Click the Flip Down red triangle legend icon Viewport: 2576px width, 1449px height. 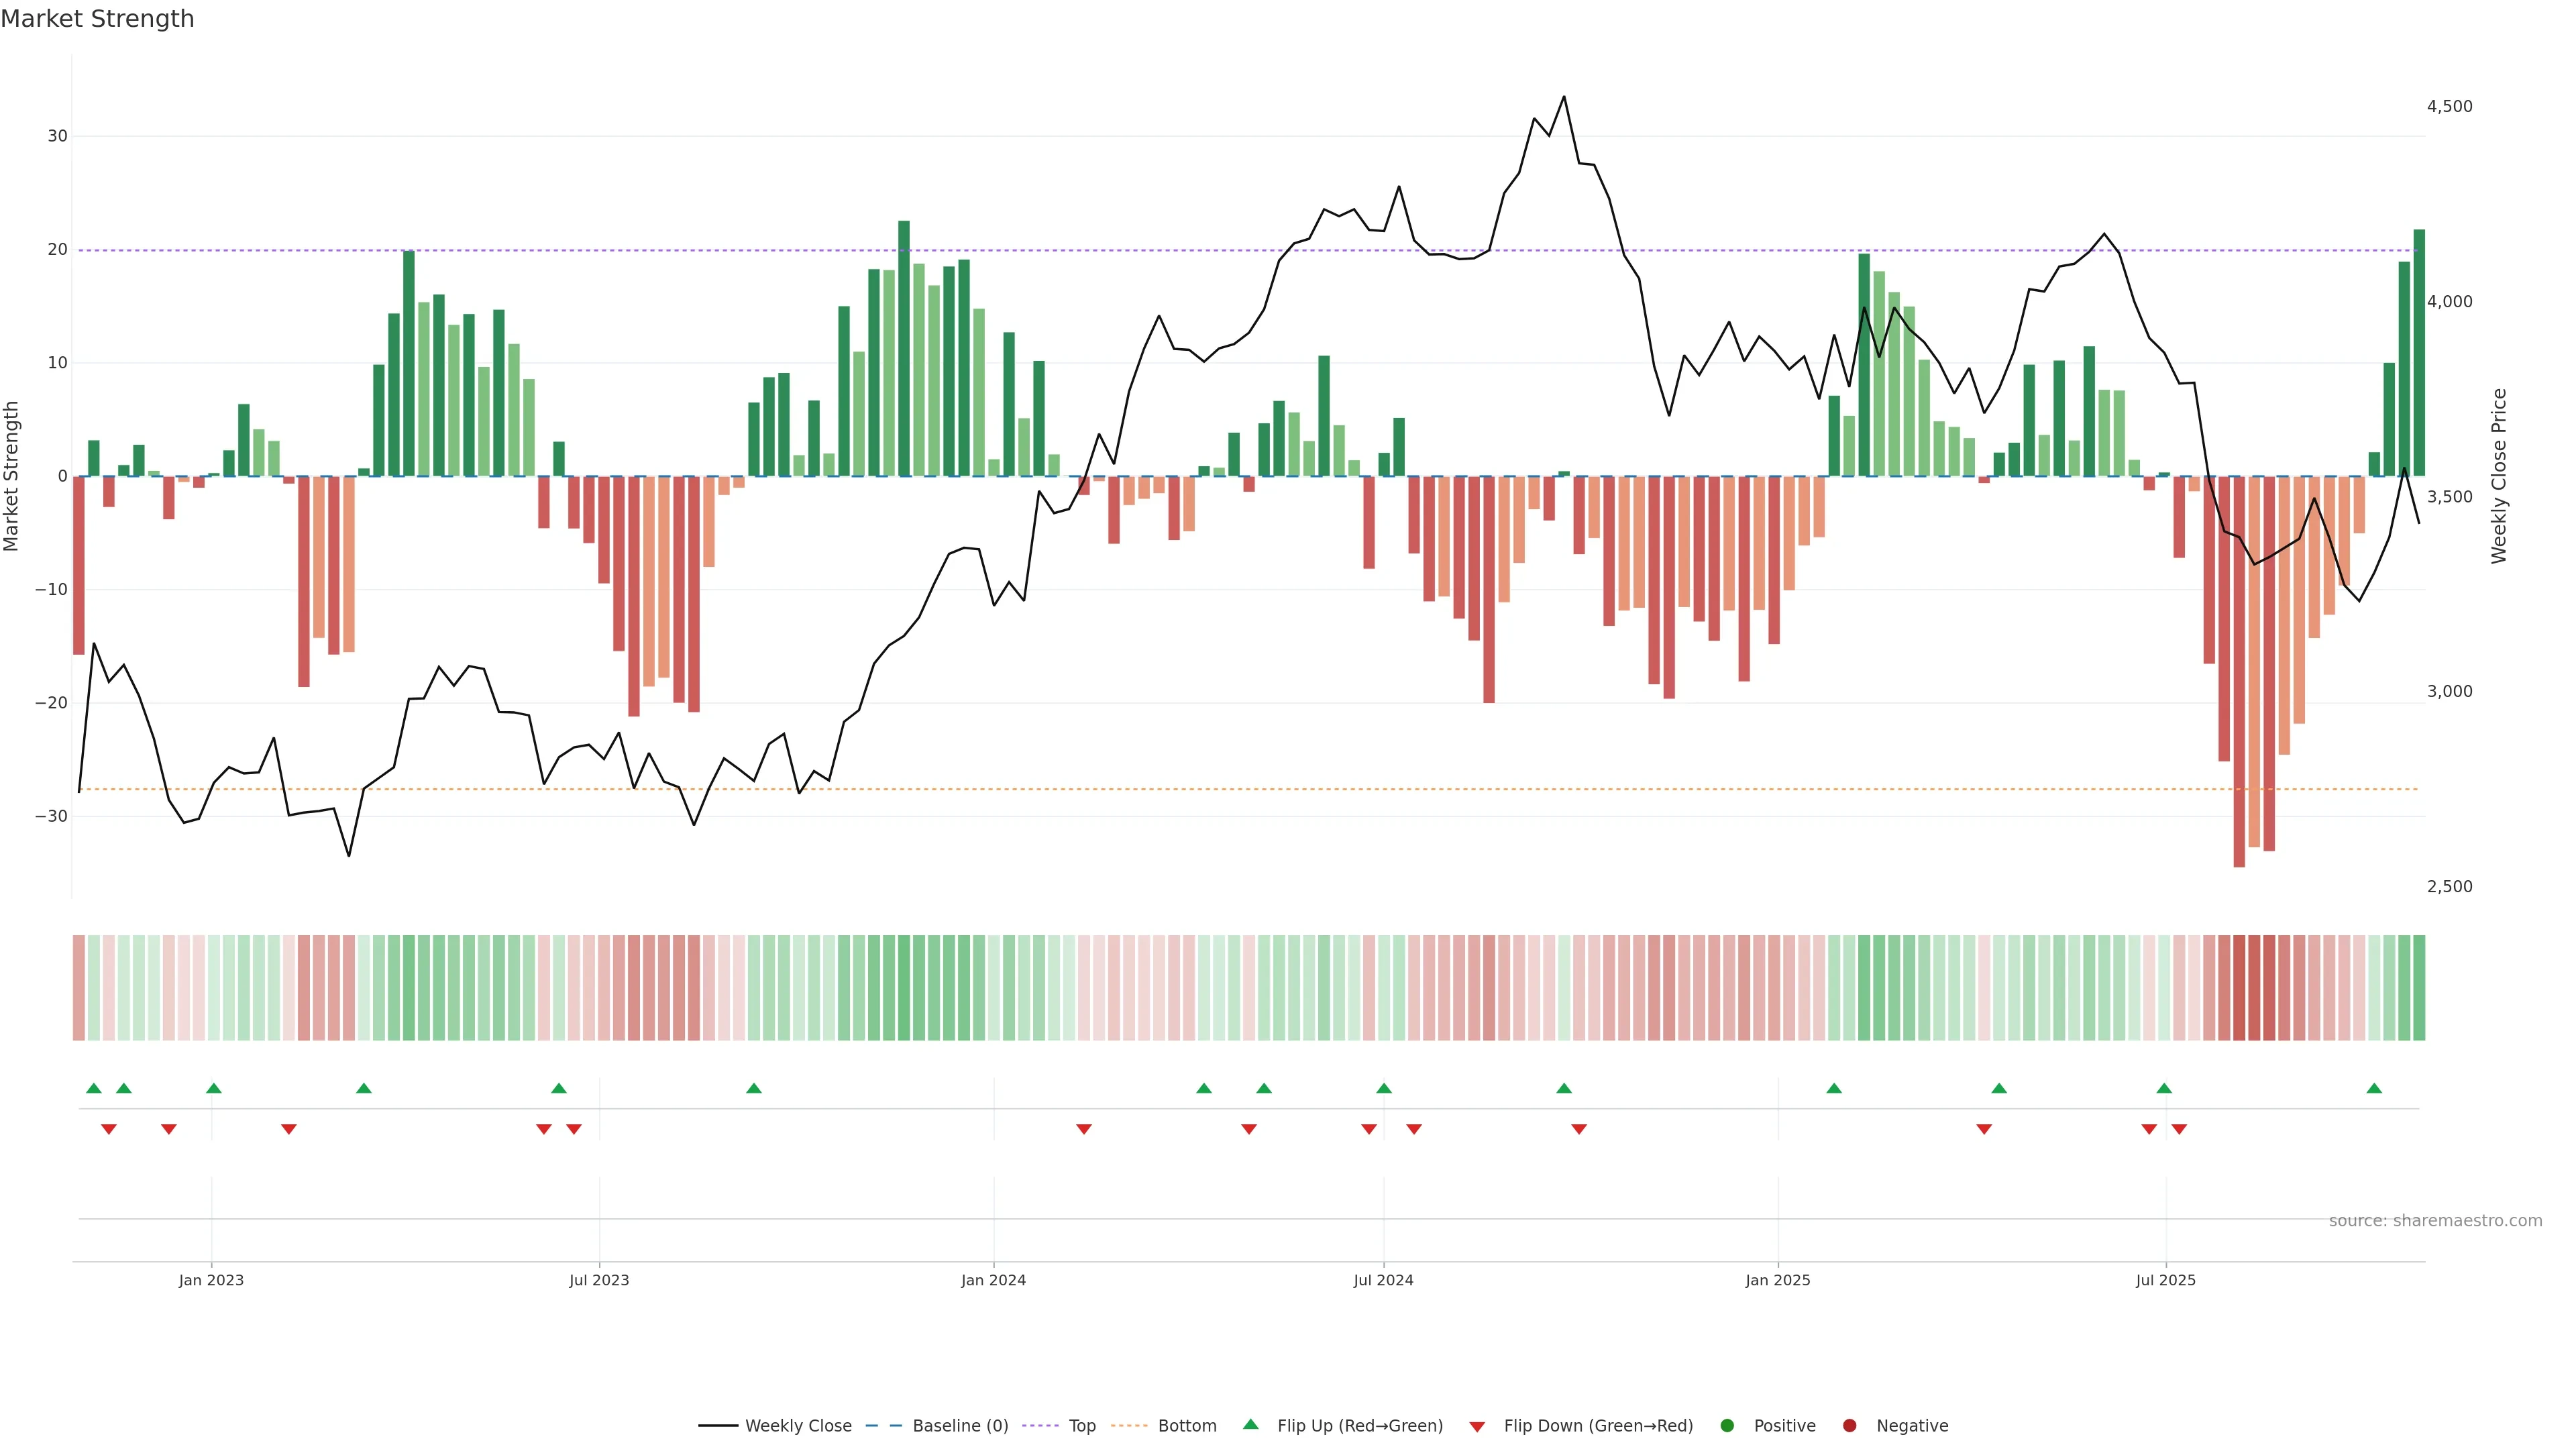tap(1477, 1426)
